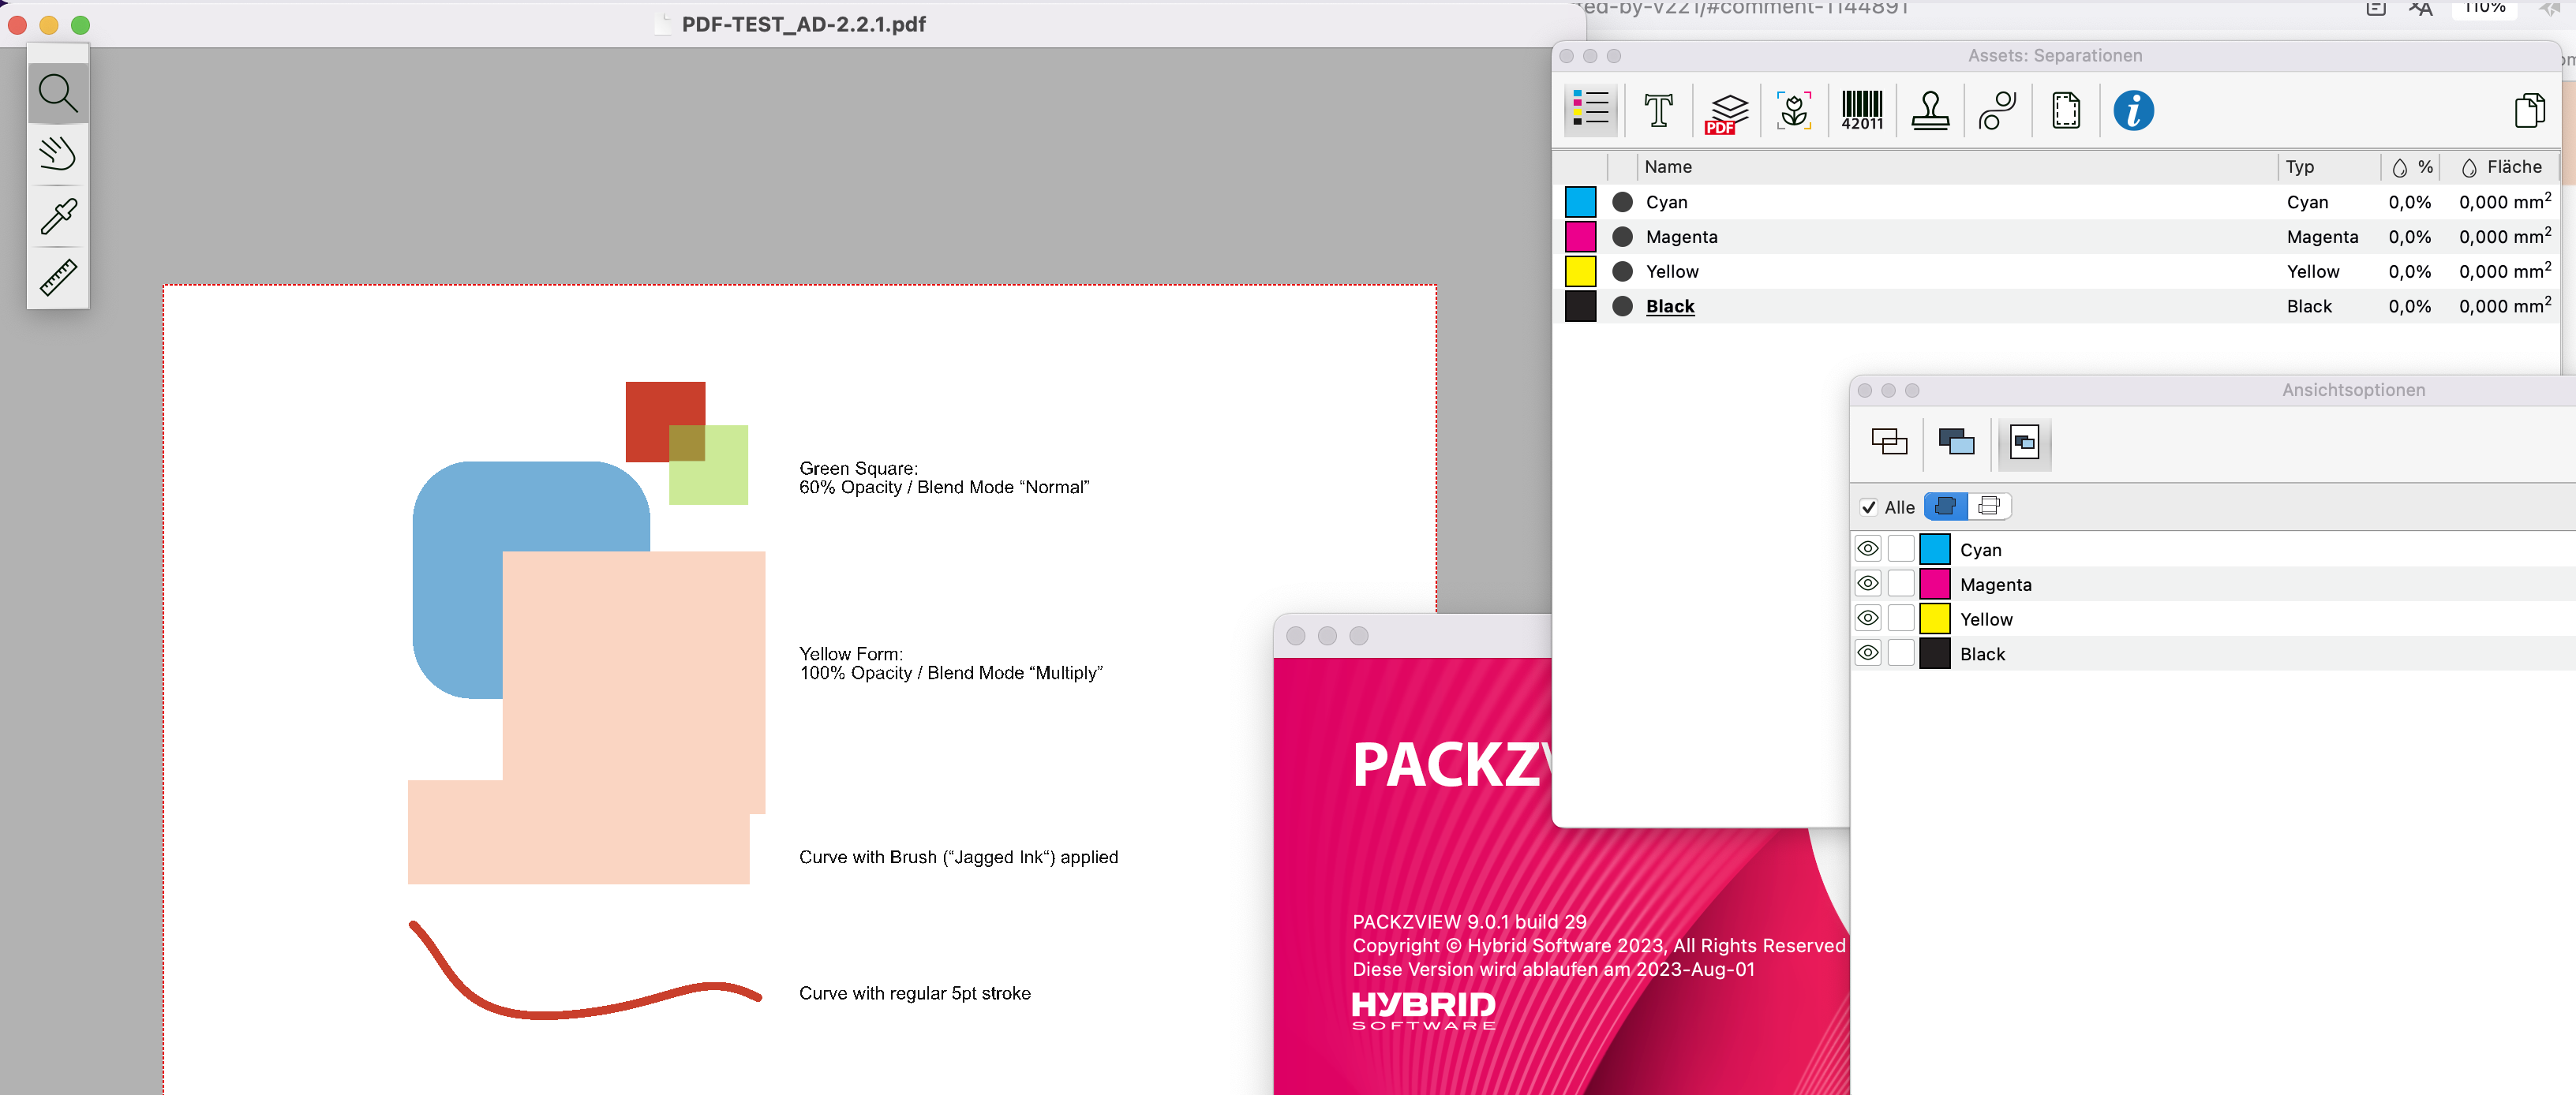Image resolution: width=2576 pixels, height=1095 pixels.
Task: Click Magenta swatch in Ansichtsoptionen panel
Action: (1935, 584)
